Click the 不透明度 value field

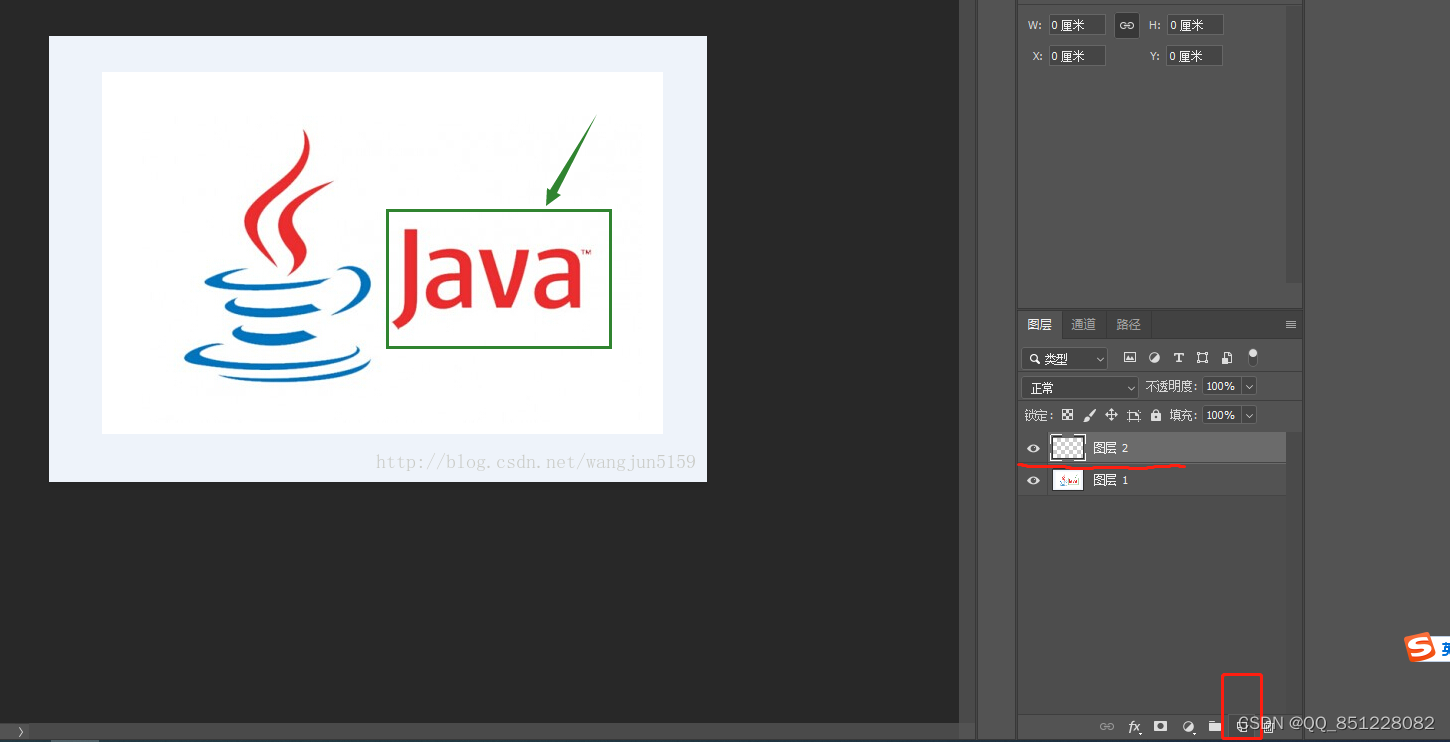point(1221,386)
